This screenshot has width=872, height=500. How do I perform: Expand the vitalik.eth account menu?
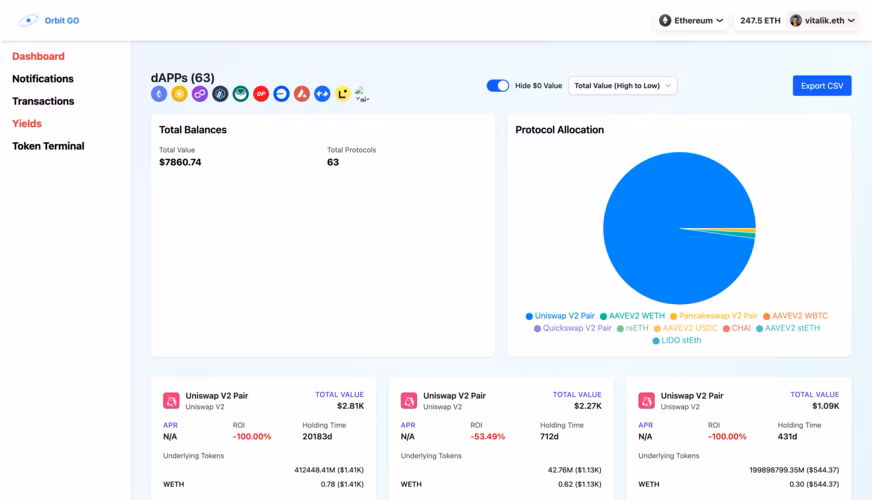click(822, 20)
